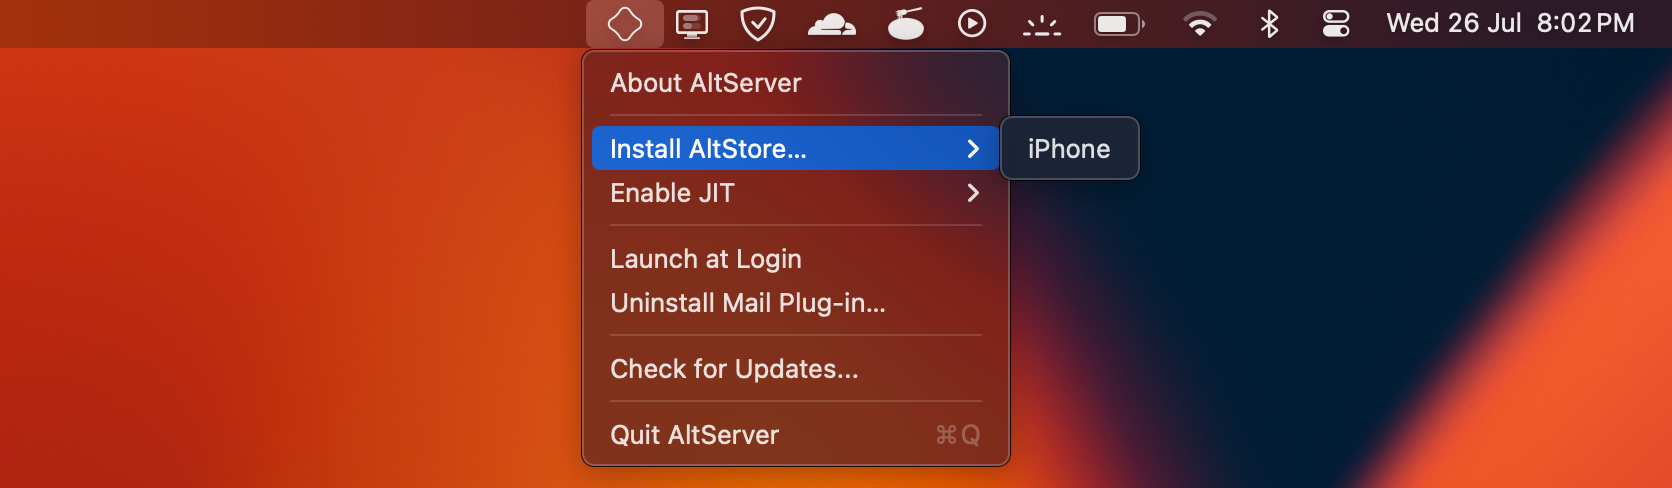Choose Quit AltServer from menu
Image resolution: width=1672 pixels, height=488 pixels.
796,435
